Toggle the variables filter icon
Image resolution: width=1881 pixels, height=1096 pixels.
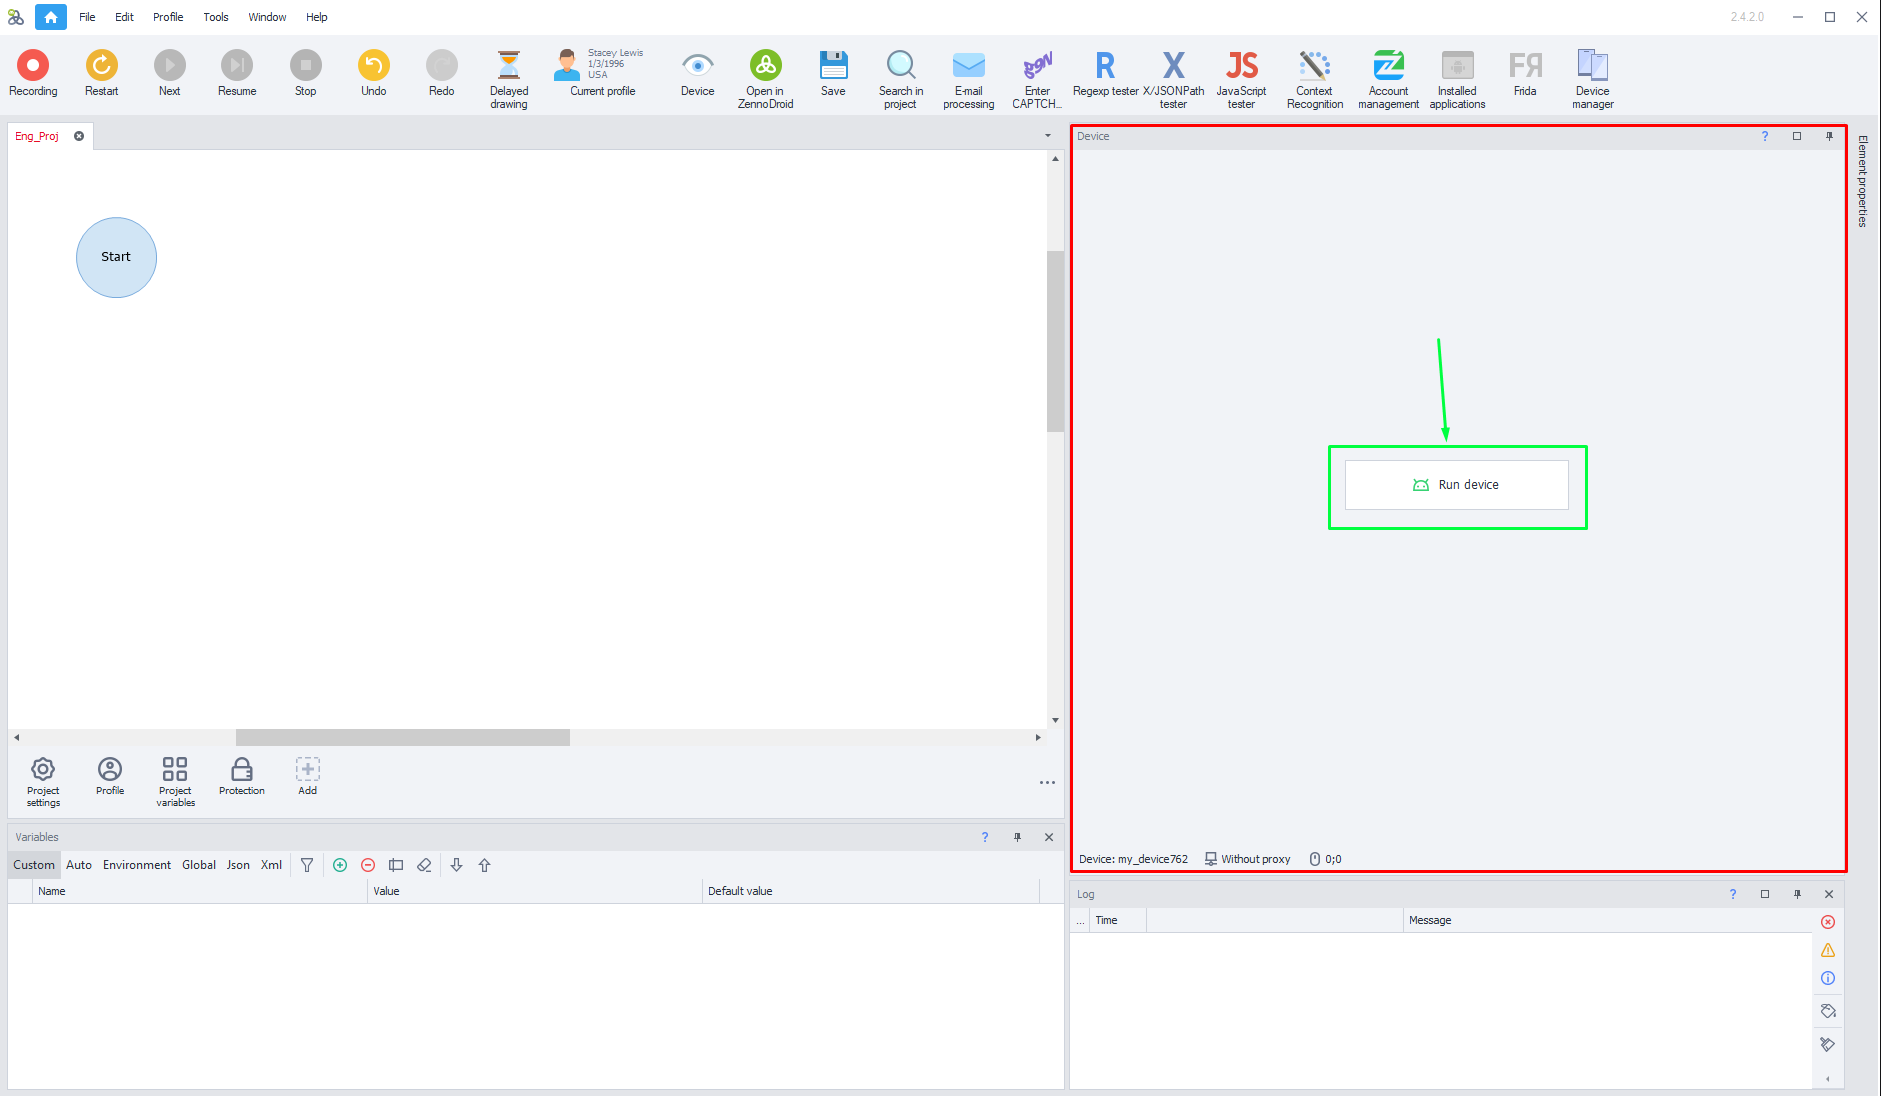point(307,865)
